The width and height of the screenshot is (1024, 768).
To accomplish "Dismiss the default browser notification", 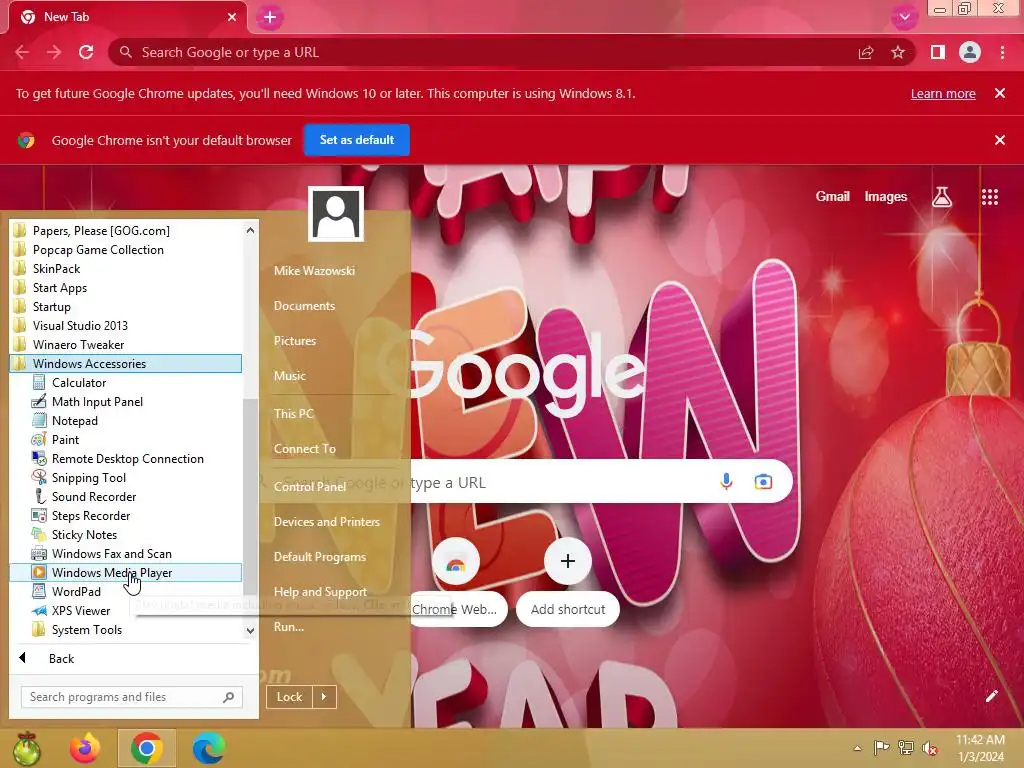I will (999, 140).
